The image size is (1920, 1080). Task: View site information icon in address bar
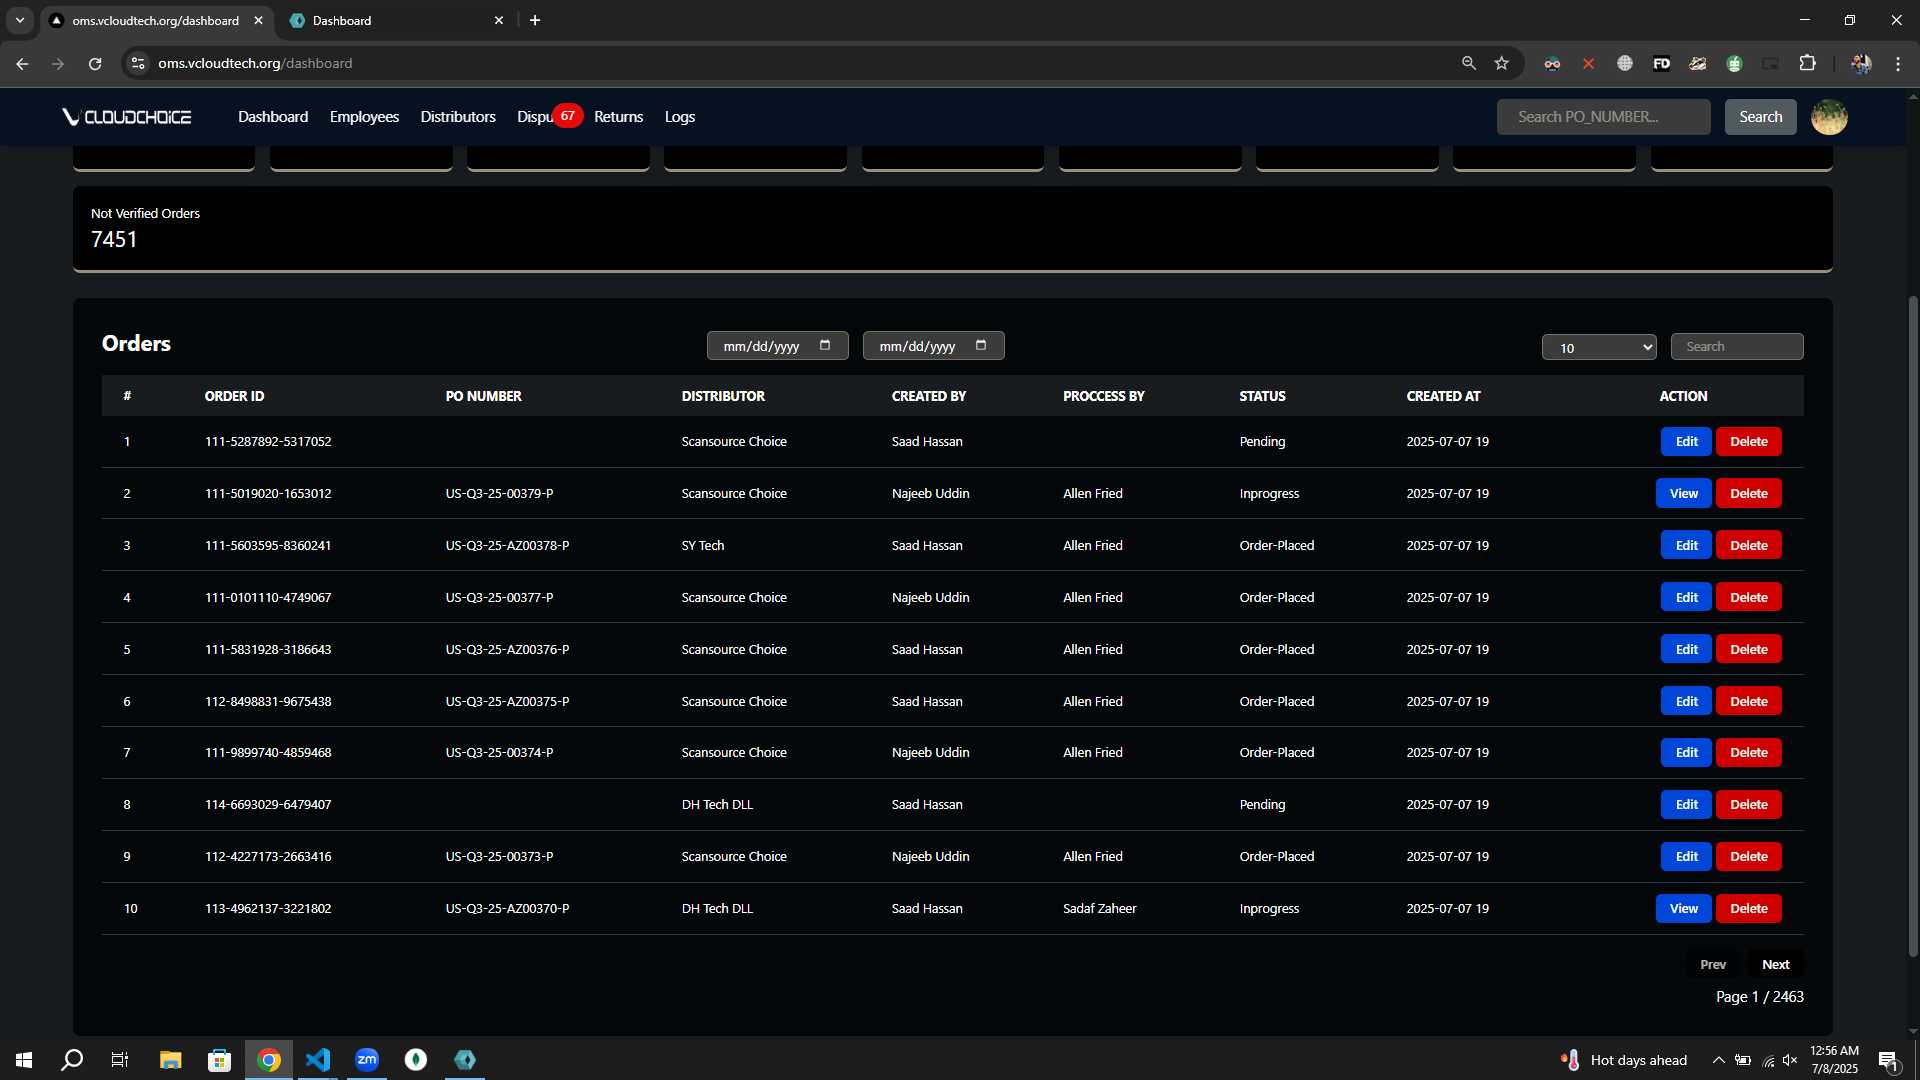pos(138,63)
